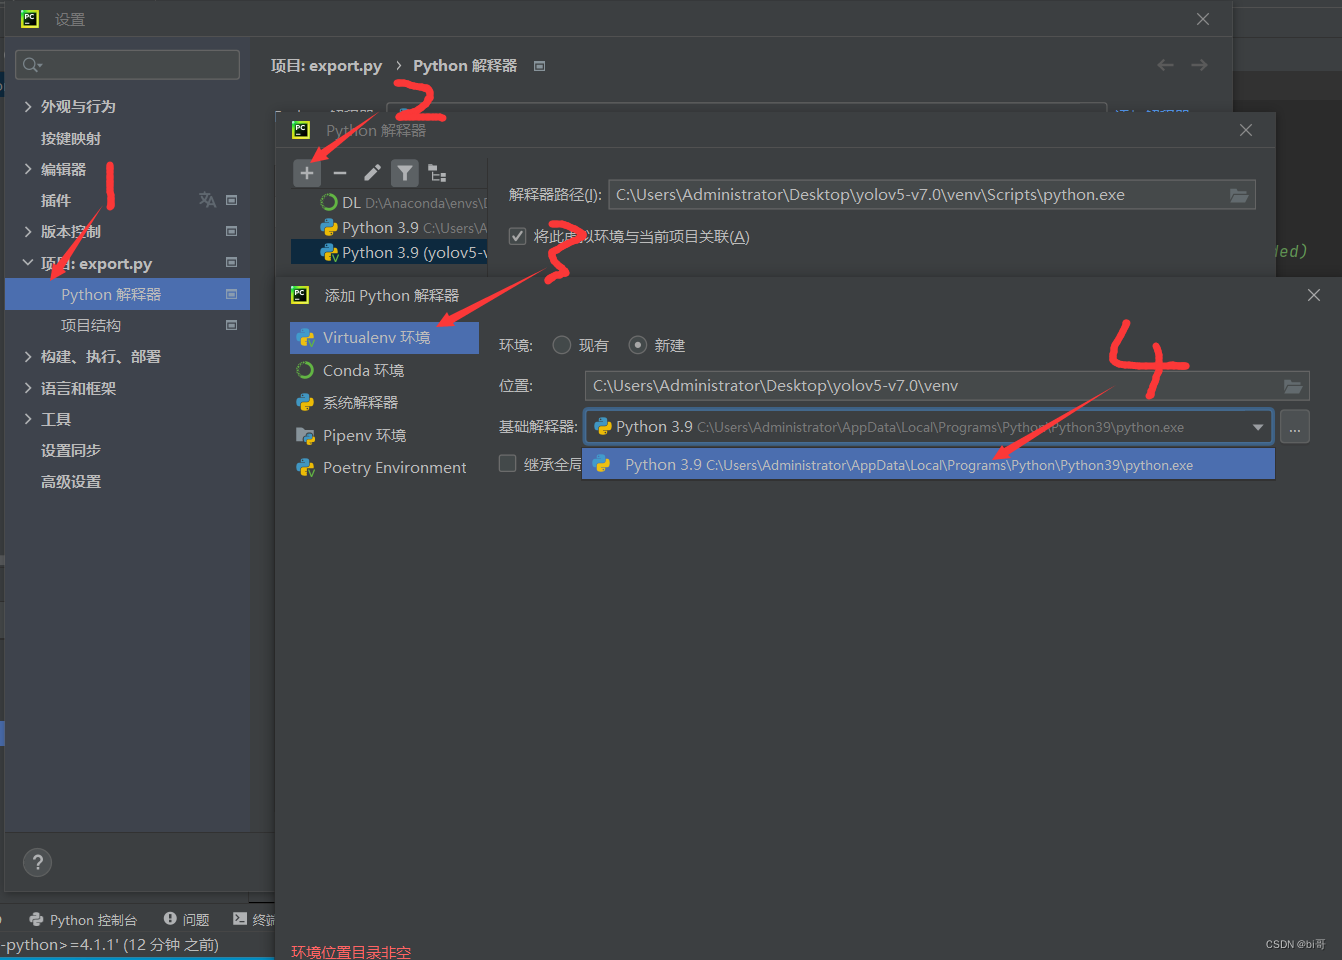This screenshot has height=960, width=1342.
Task: Click the settings search input field
Action: 127,65
